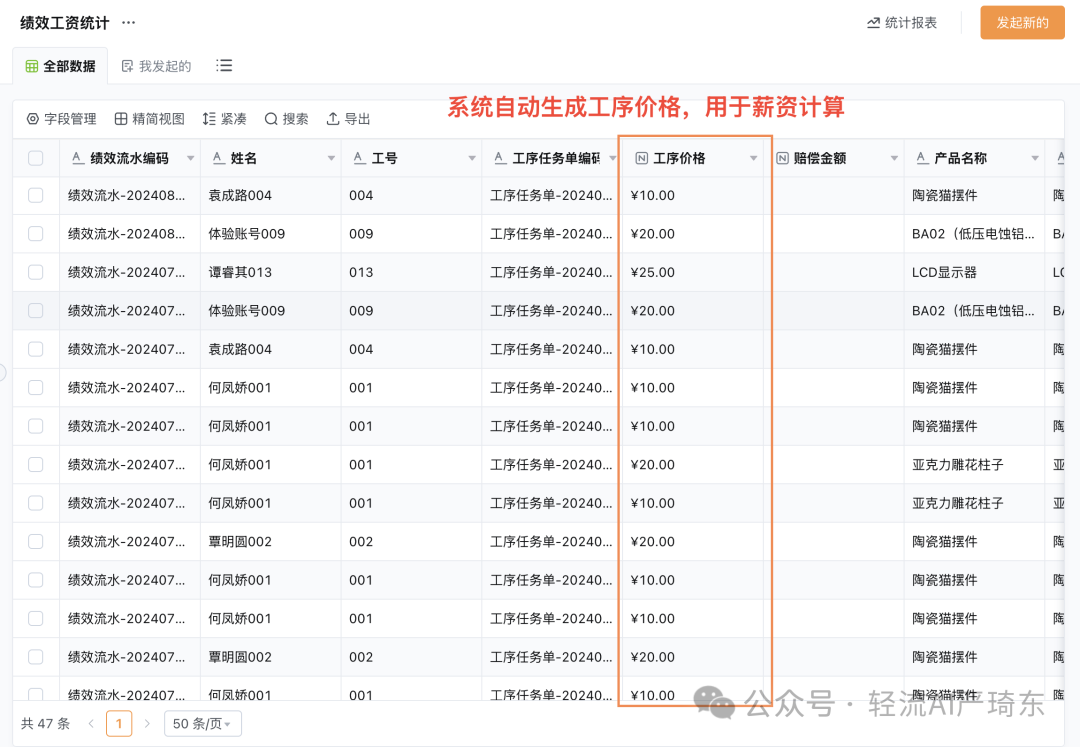Switch to 精简视图 simplified view

[152, 117]
